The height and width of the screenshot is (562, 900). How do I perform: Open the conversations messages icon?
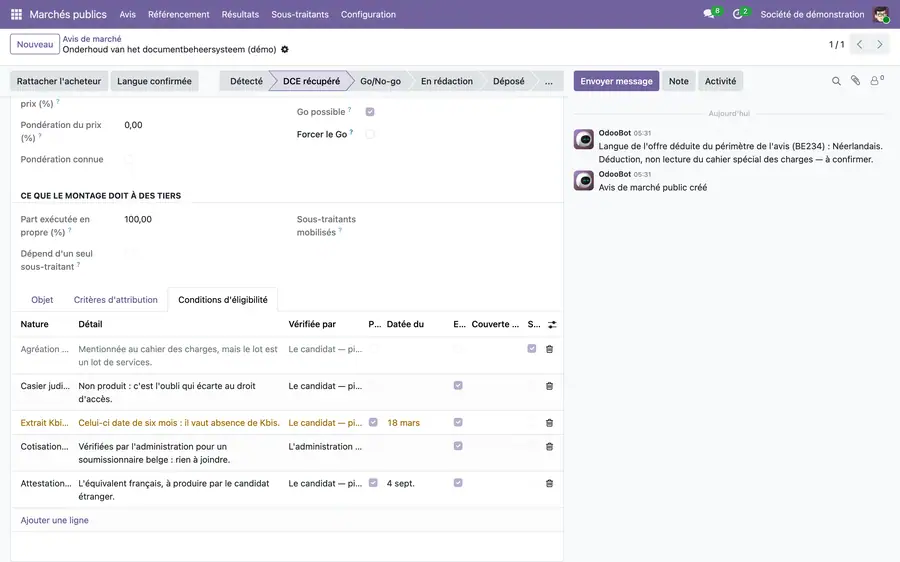tap(709, 14)
